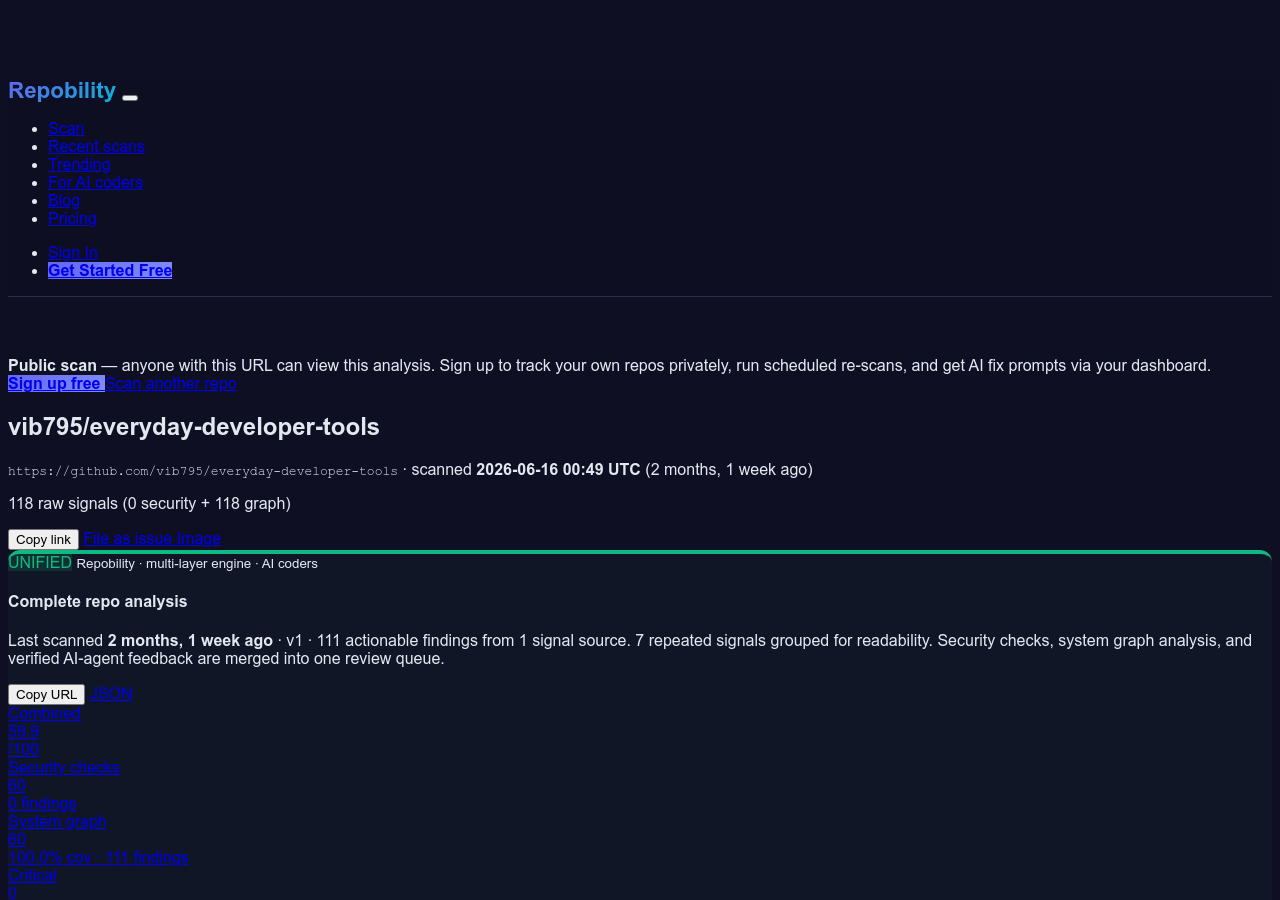
Task: Go to Recent scans
Action: [x=96, y=146]
